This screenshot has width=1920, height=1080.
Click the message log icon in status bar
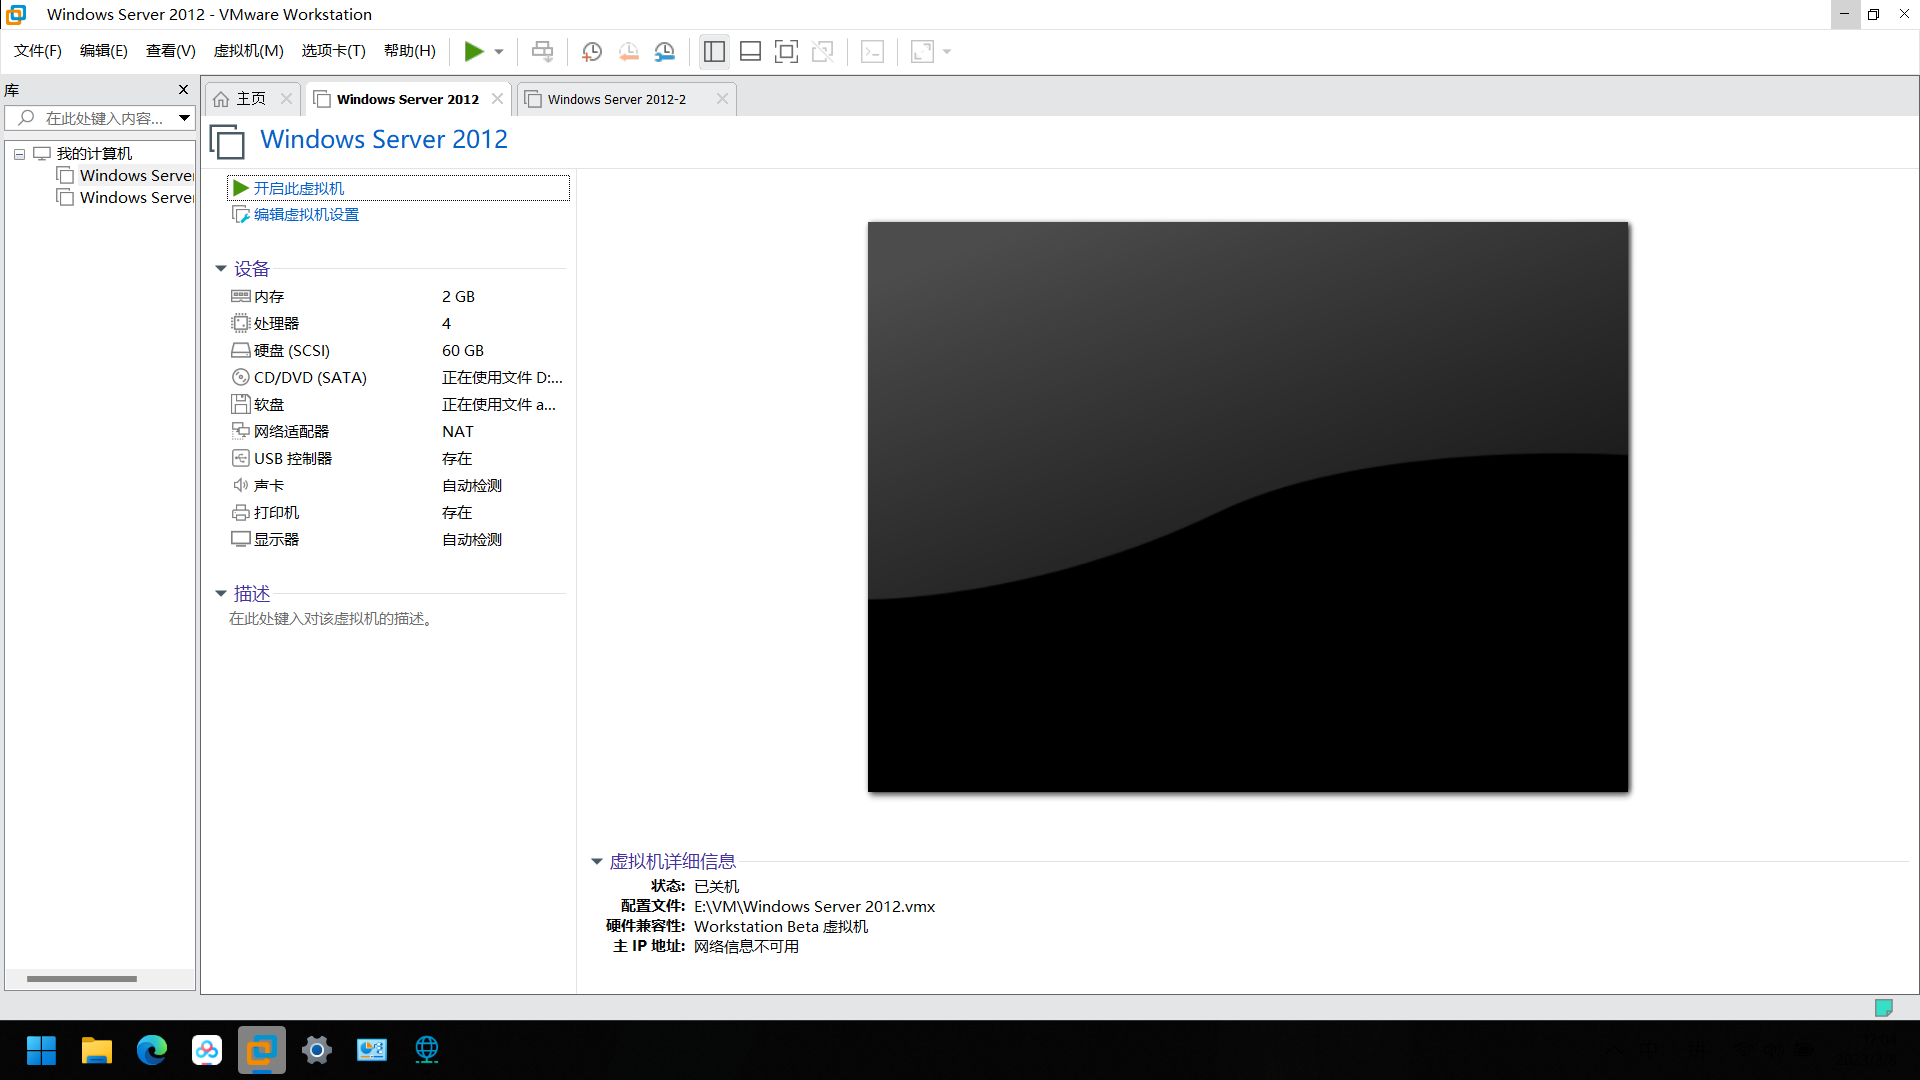[1883, 1007]
